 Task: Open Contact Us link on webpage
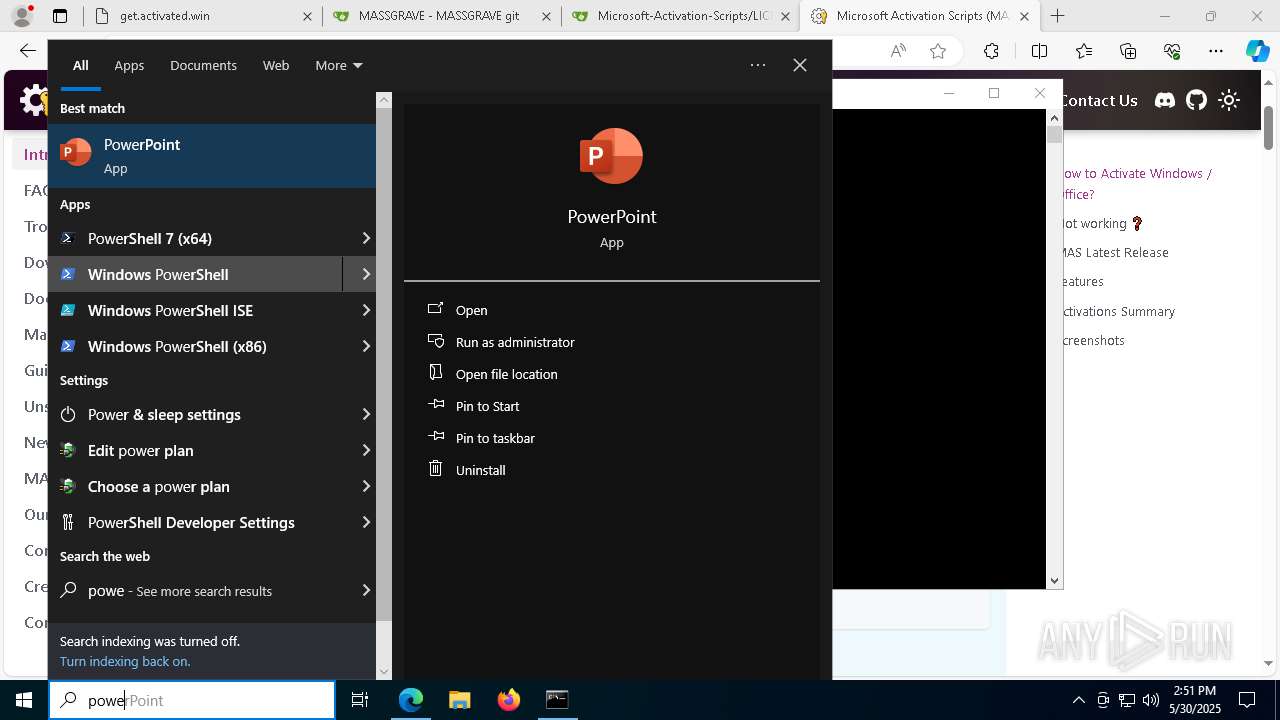tap(1099, 100)
